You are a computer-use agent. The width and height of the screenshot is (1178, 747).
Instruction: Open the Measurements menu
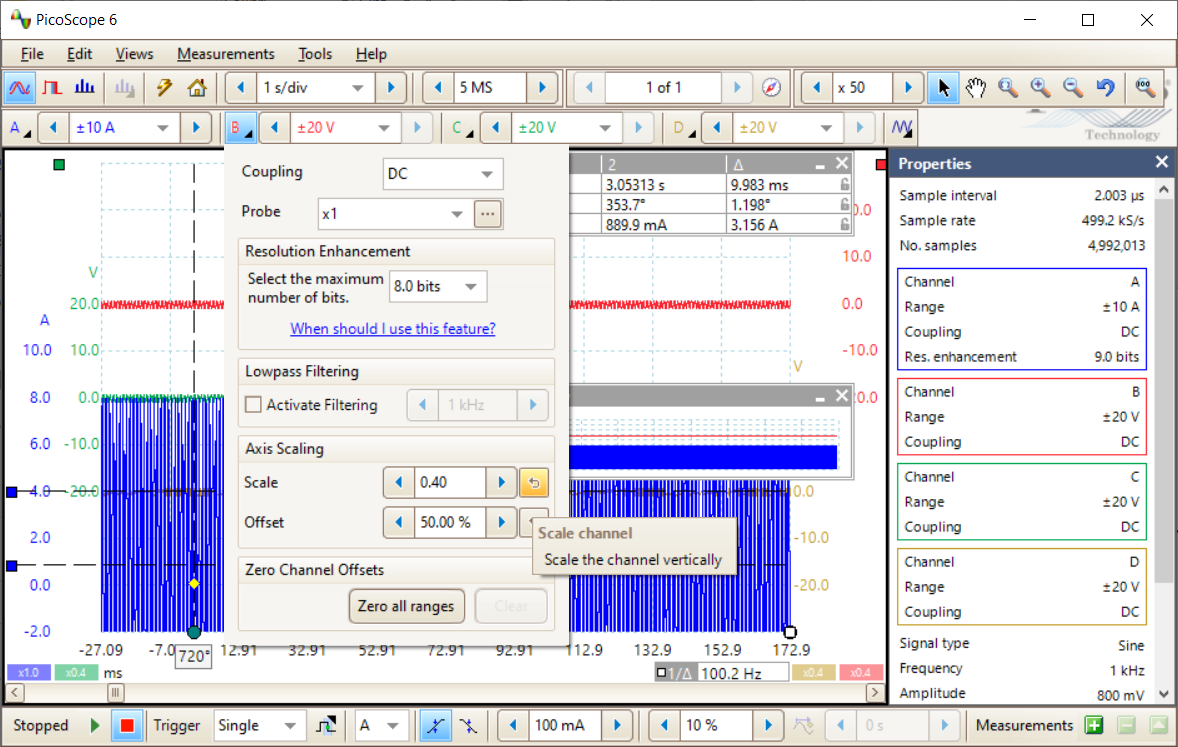[225, 54]
